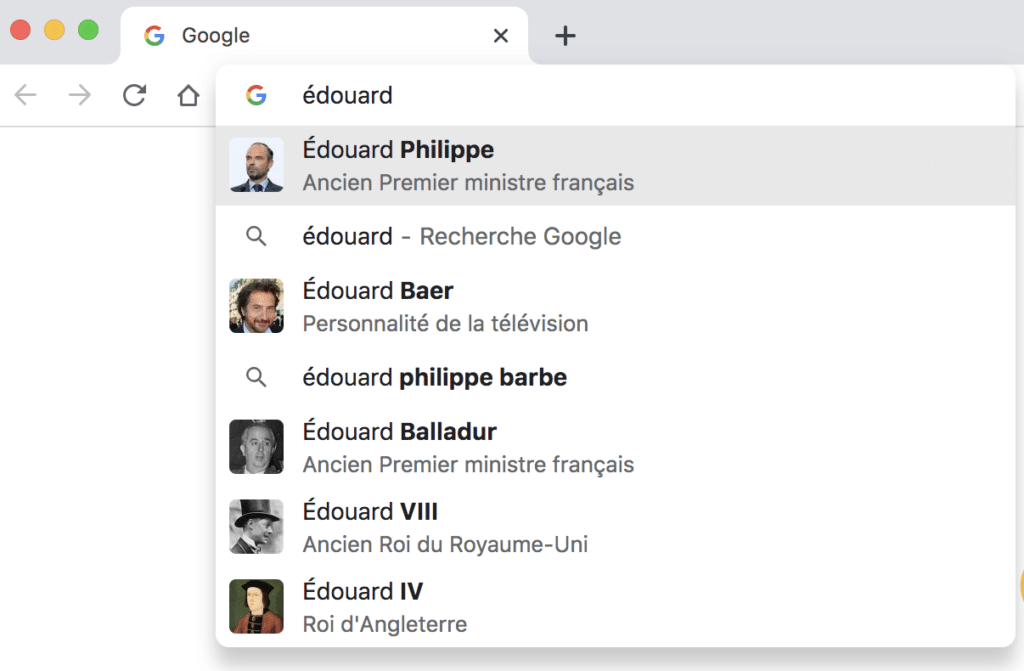Screen dimensions: 1024x671
Task: Click Édouard Baer's portrait thumbnail
Action: point(256,306)
